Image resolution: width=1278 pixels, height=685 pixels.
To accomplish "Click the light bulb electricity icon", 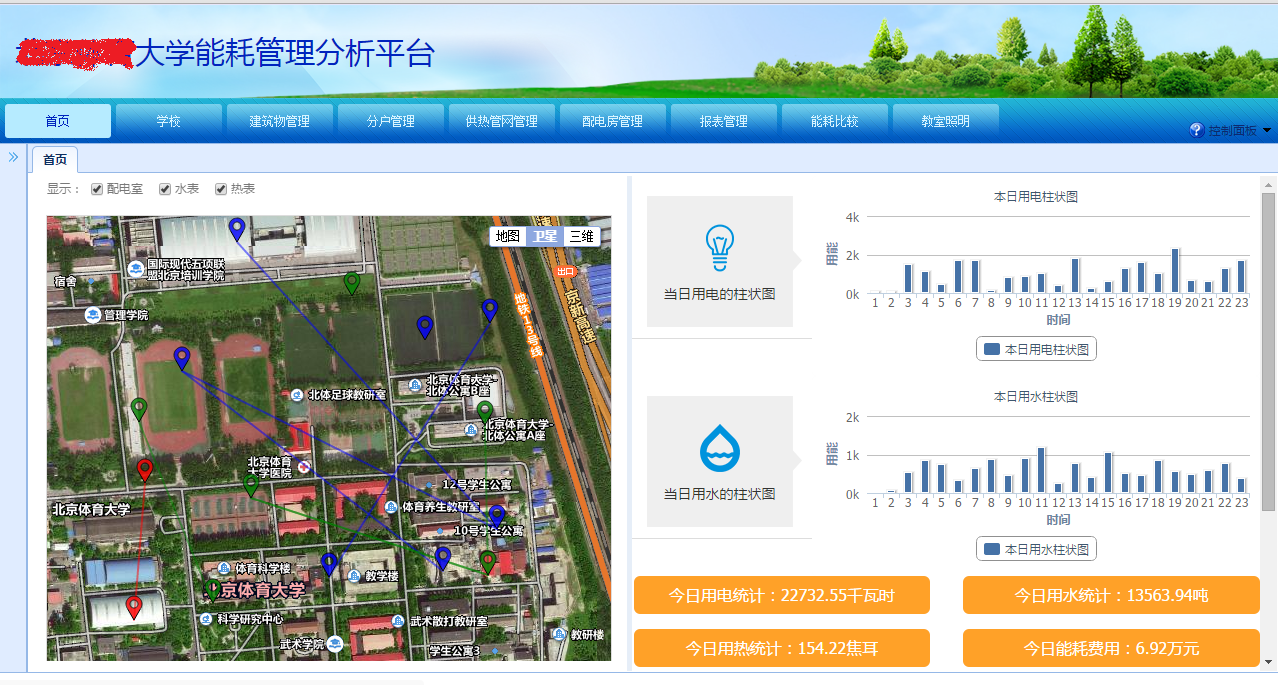I will click(719, 247).
